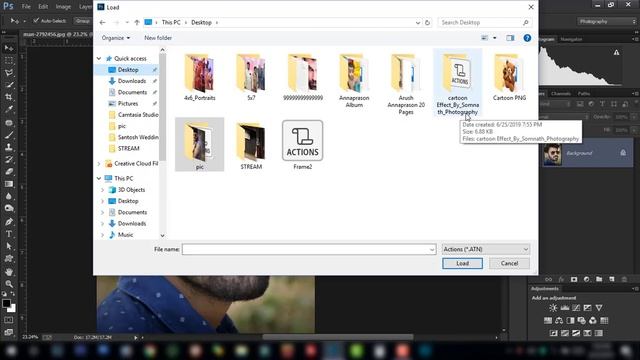This screenshot has width=640, height=360.
Task: Select the Crop tool
Action: click(x=9, y=97)
